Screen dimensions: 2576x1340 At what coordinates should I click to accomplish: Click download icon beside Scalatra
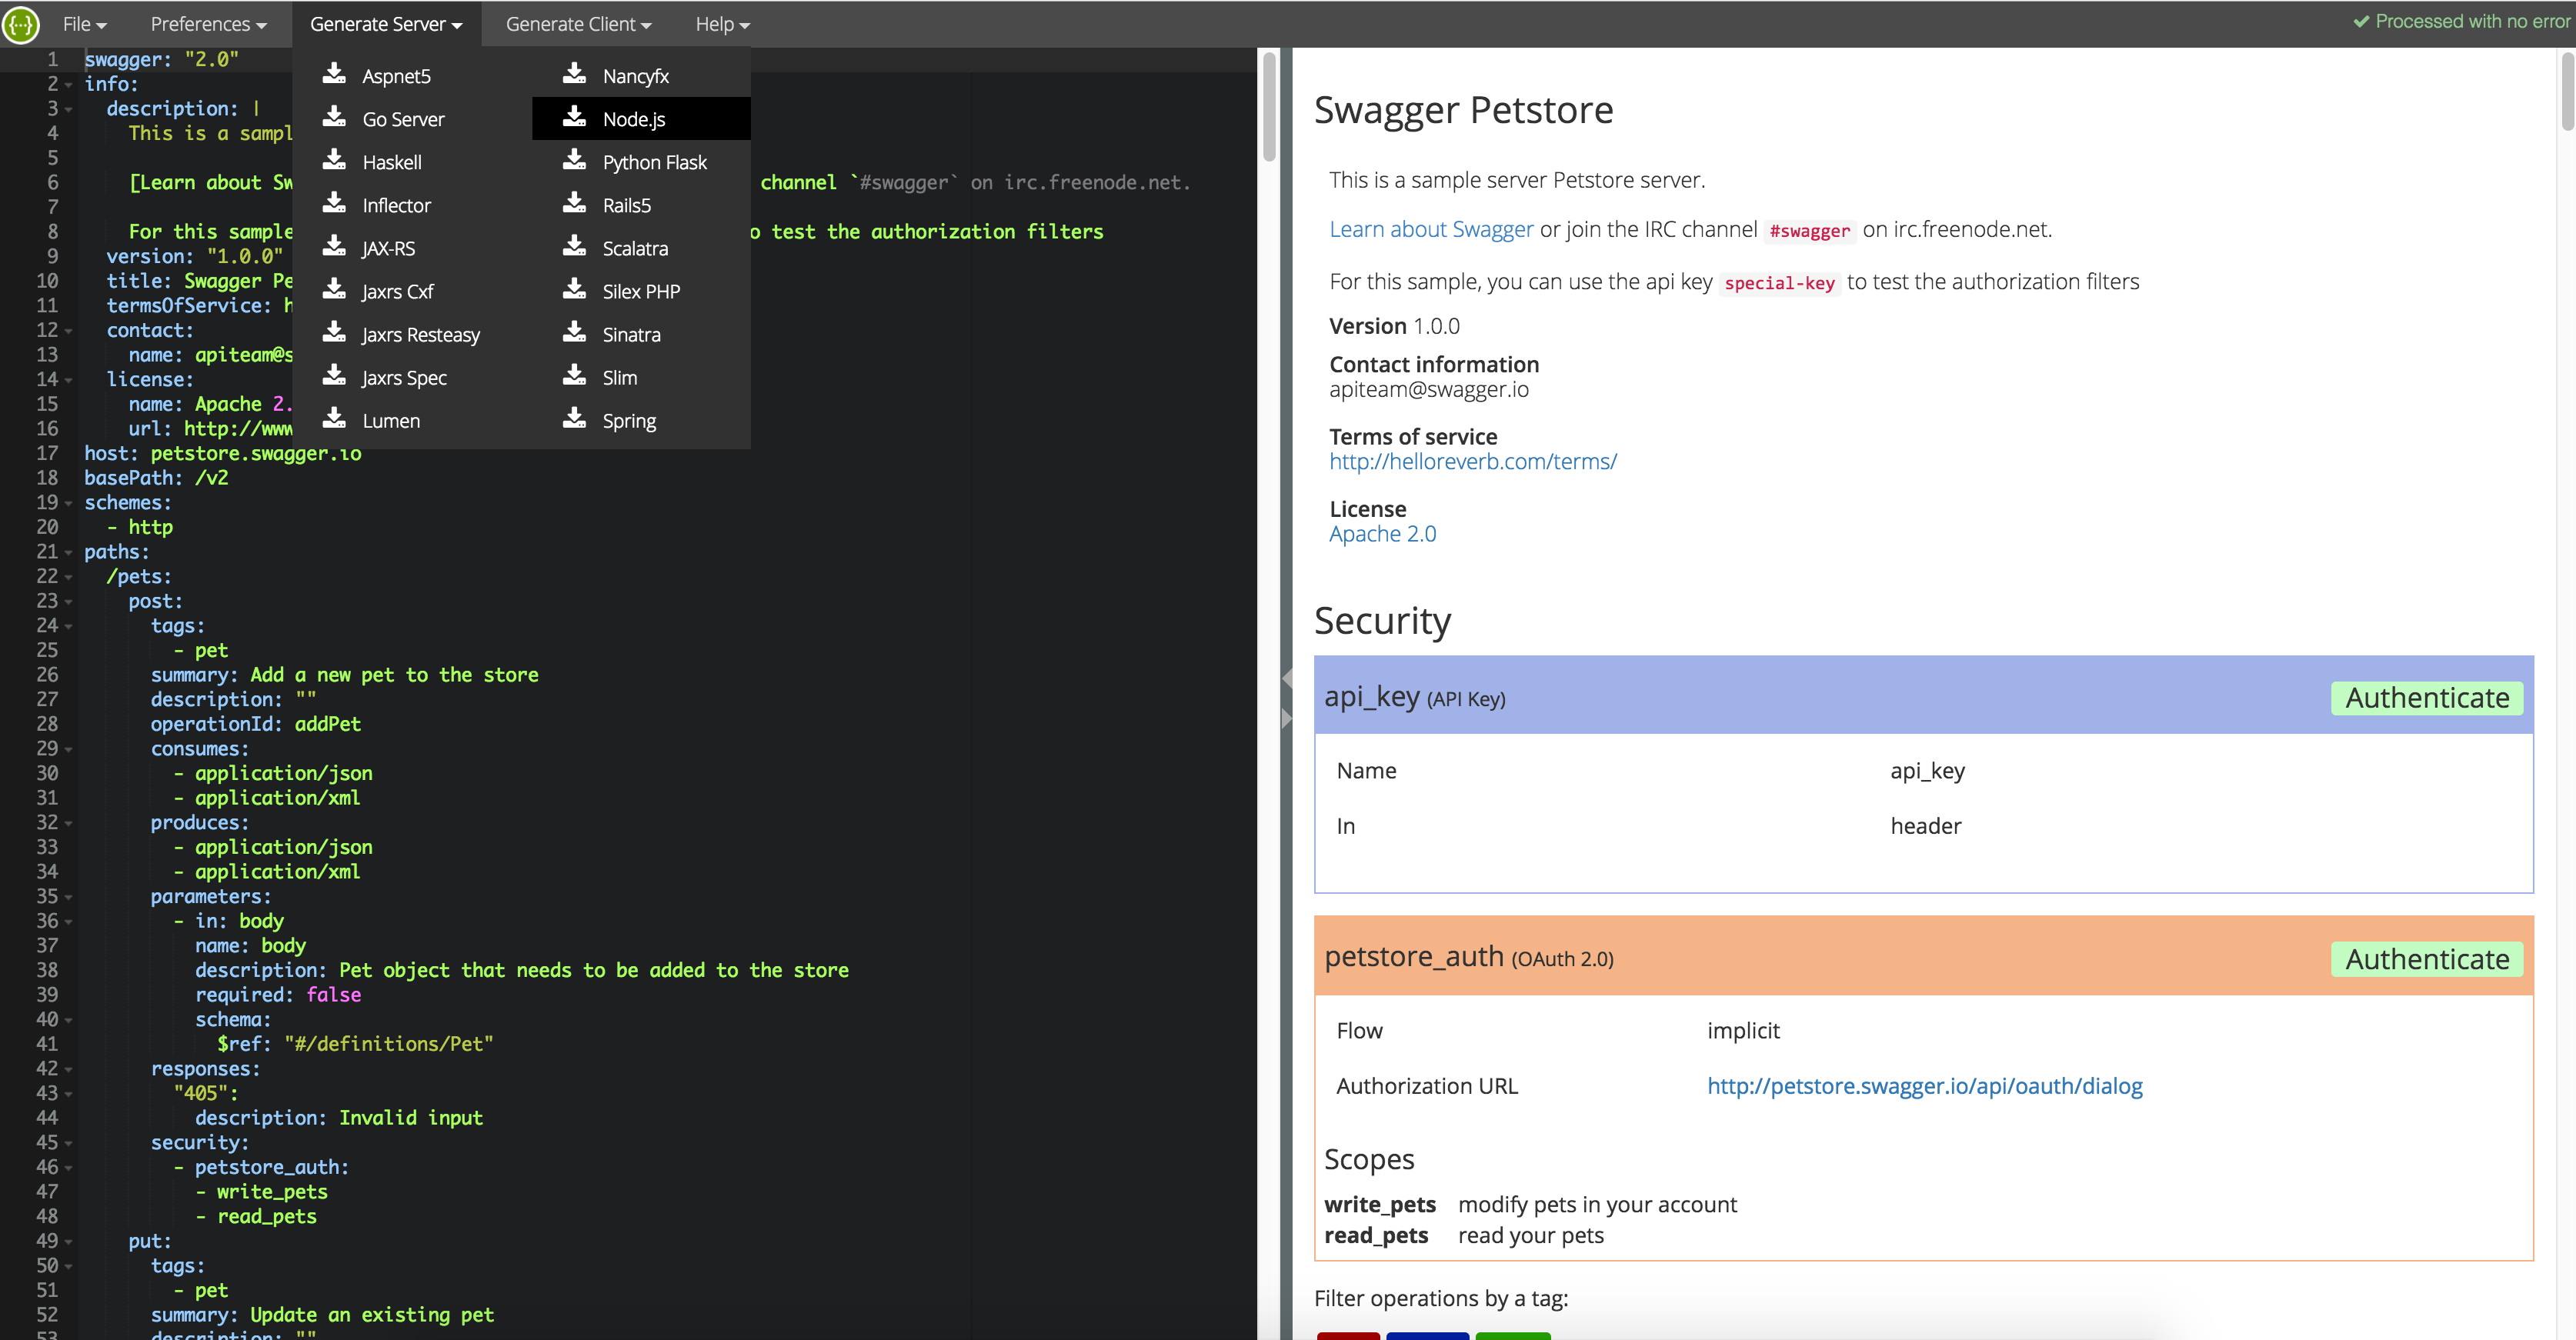pyautogui.click(x=574, y=246)
